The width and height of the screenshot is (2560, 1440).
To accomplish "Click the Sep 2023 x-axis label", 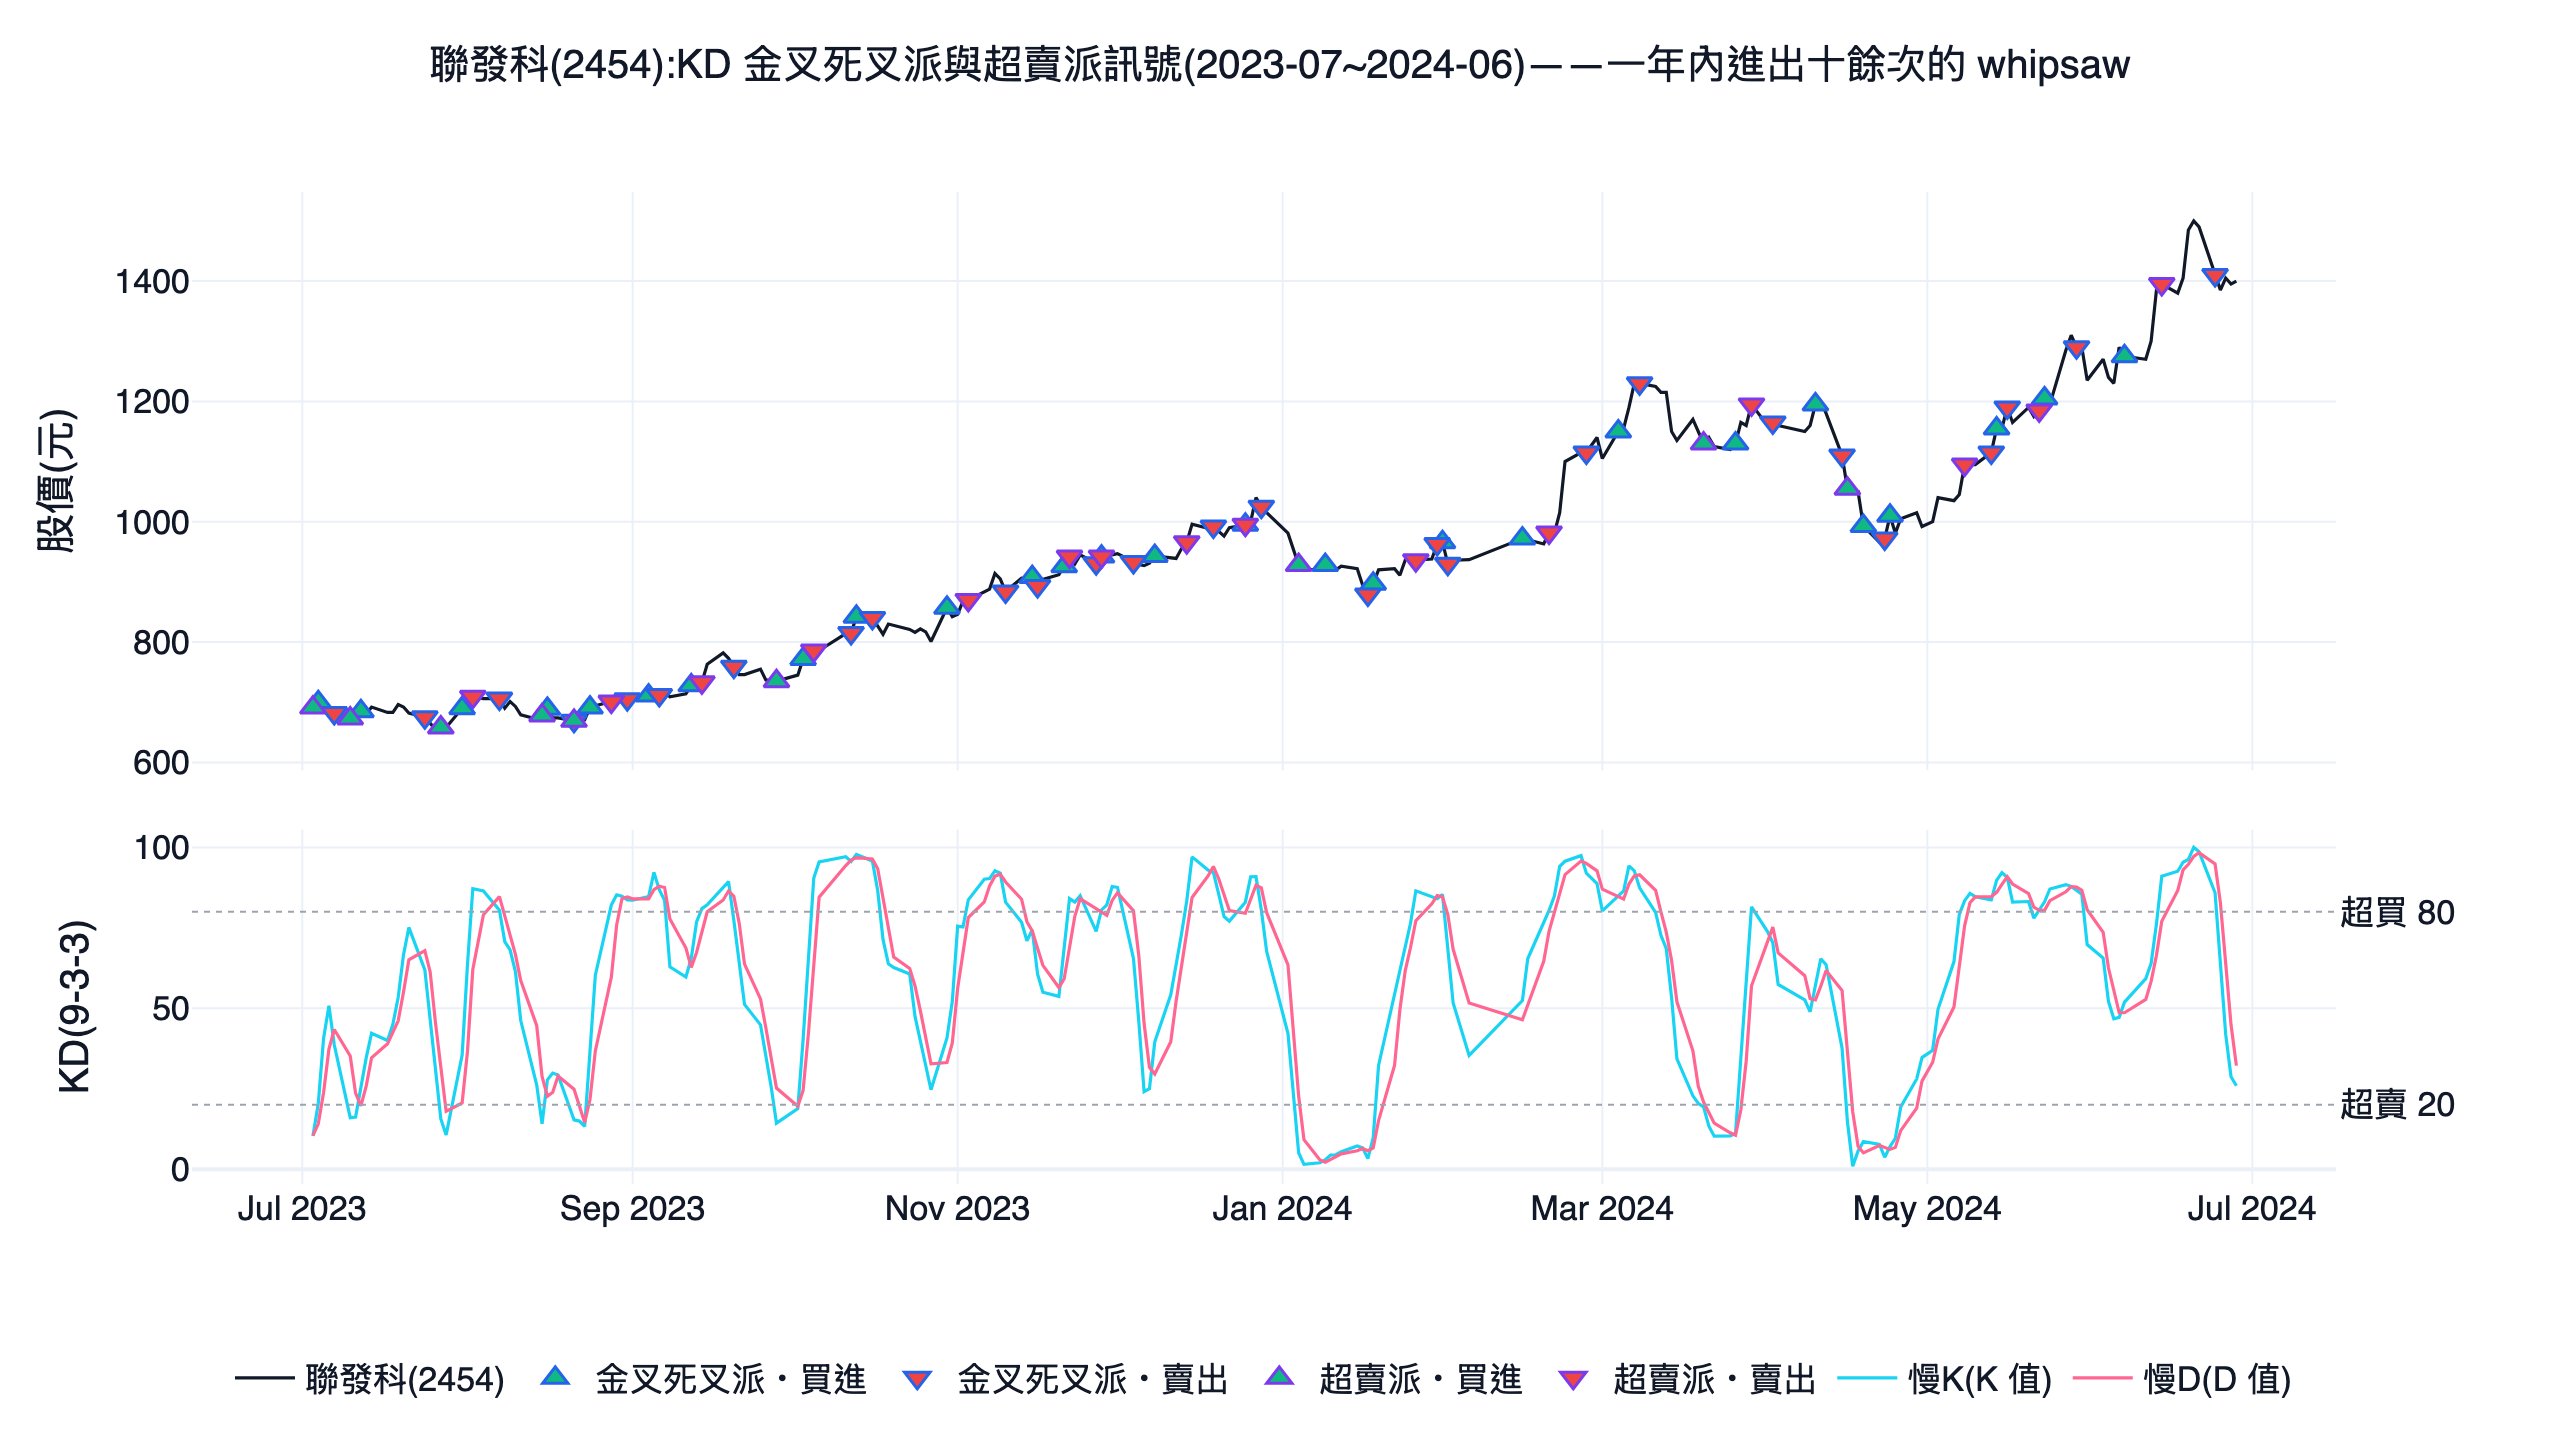I will coord(632,1208).
